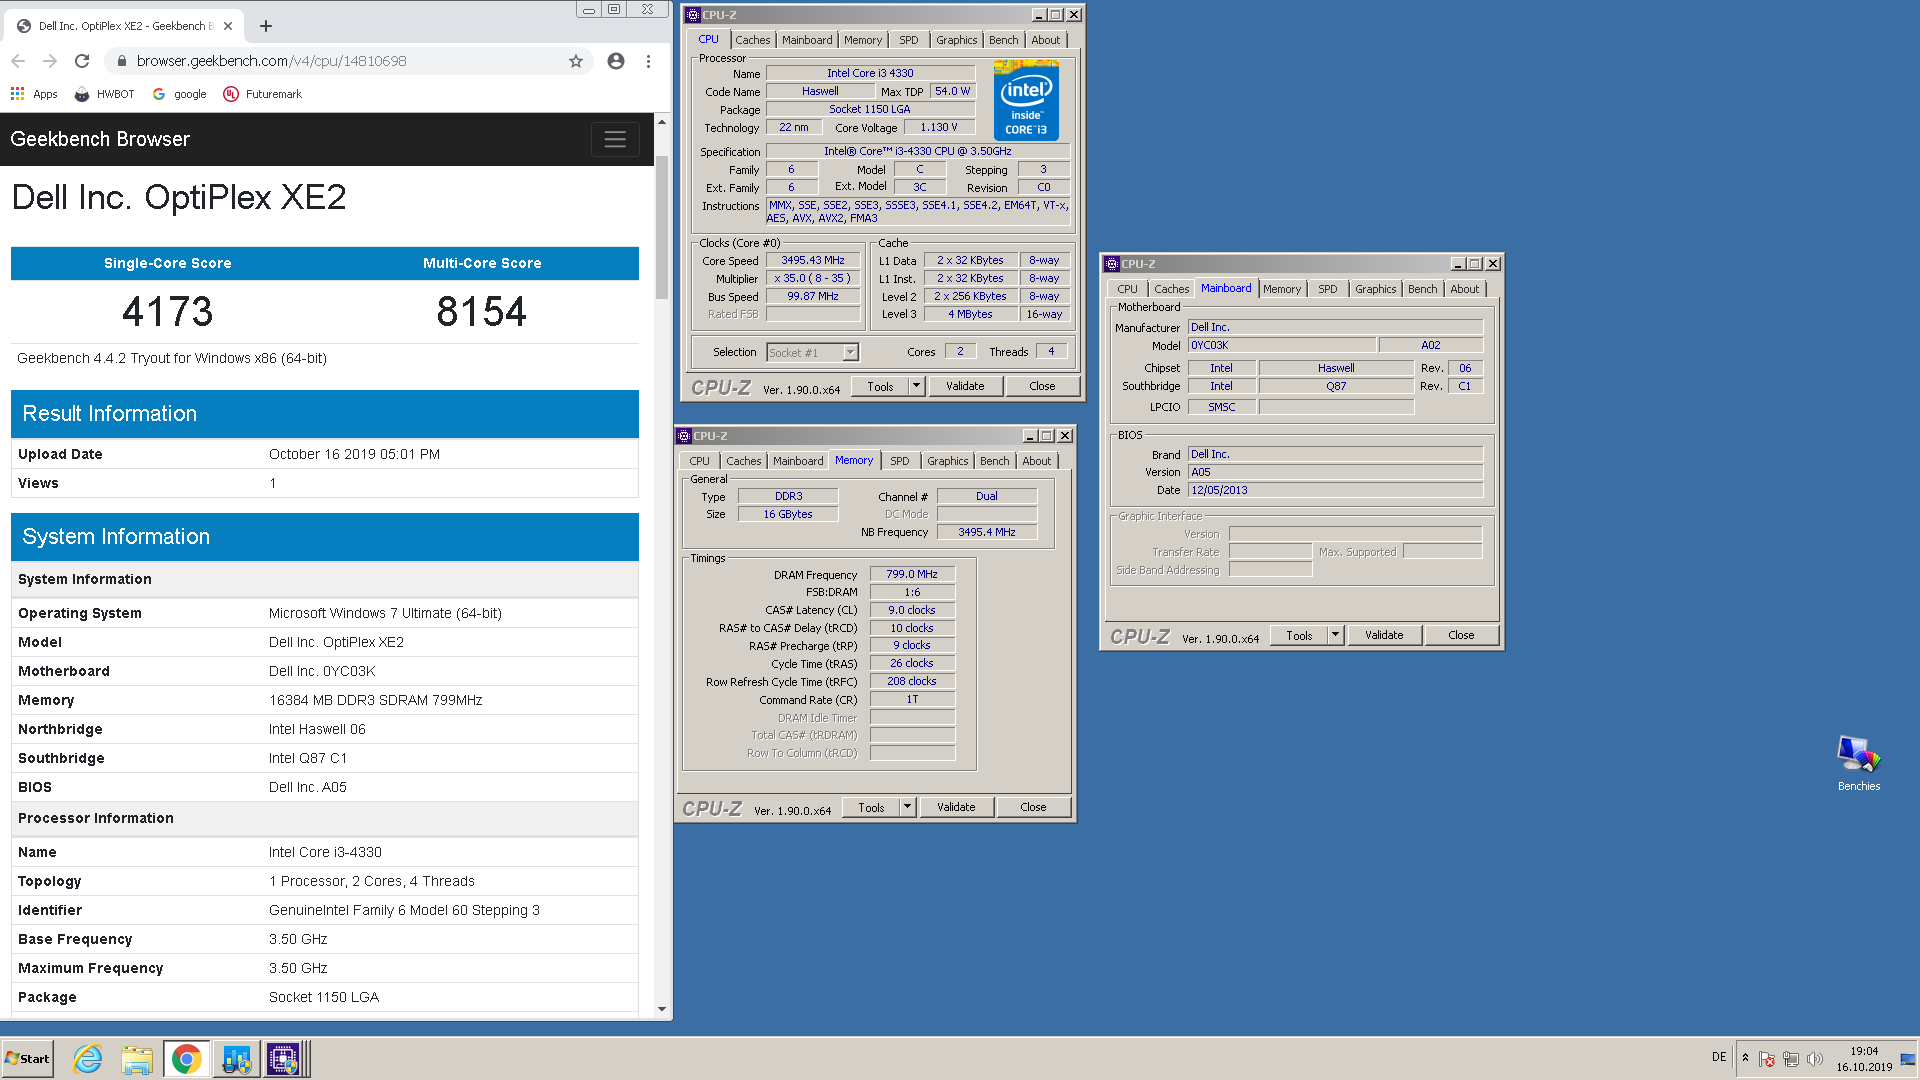
Task: Open the Apps bookmark shortcut
Action: tap(34, 94)
